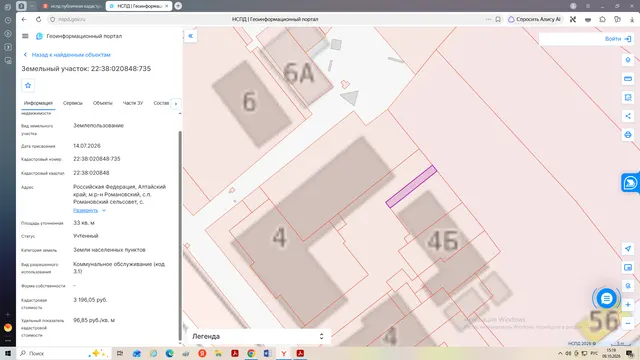Click the cadastral quarter value 22:38:020848
Screen dimensions: 640x360
[91, 173]
